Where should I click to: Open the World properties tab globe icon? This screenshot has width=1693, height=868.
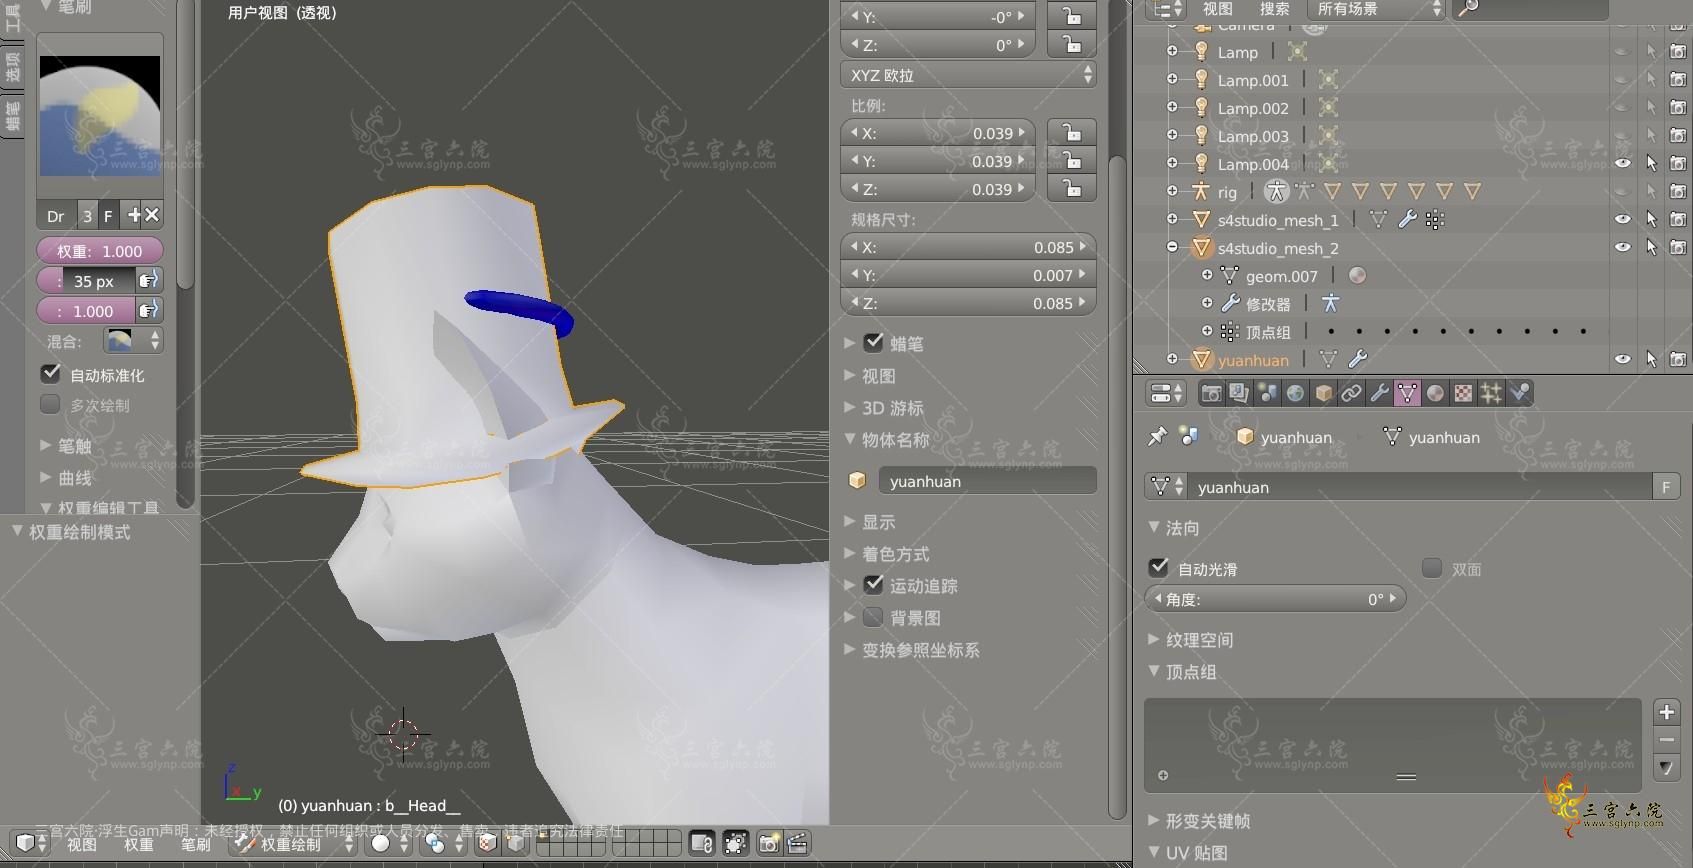[x=1295, y=393]
